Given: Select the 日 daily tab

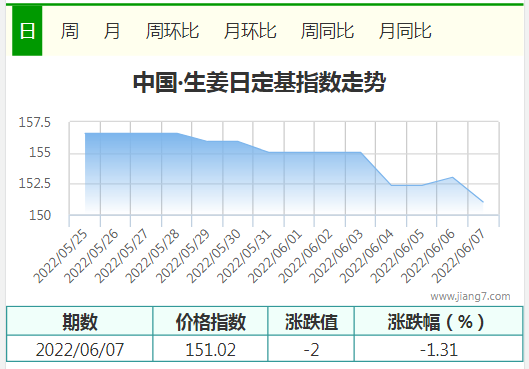Looking at the screenshot, I should [27, 31].
